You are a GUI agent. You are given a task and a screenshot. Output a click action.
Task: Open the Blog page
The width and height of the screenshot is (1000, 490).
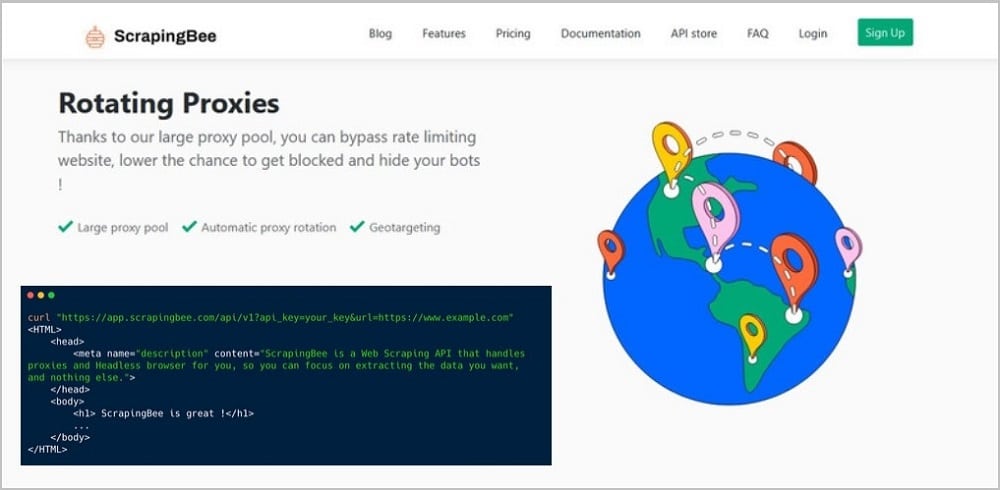[x=380, y=34]
